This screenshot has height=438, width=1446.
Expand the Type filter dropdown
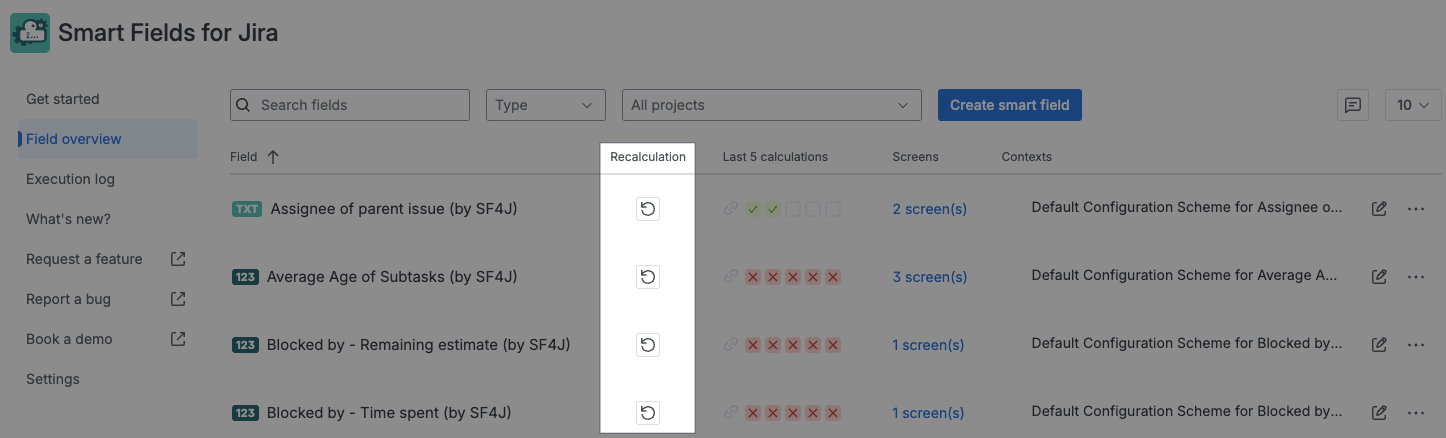pyautogui.click(x=545, y=105)
